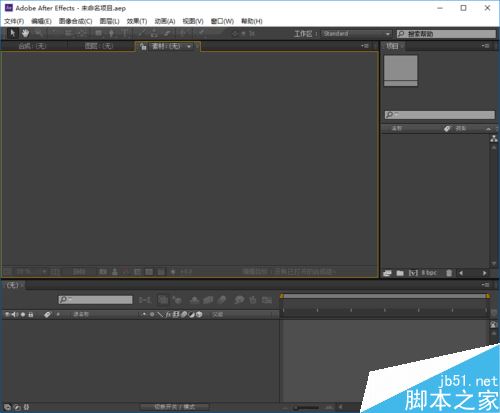Expand In/Out/Duration pane at timeline bottom

26,407
